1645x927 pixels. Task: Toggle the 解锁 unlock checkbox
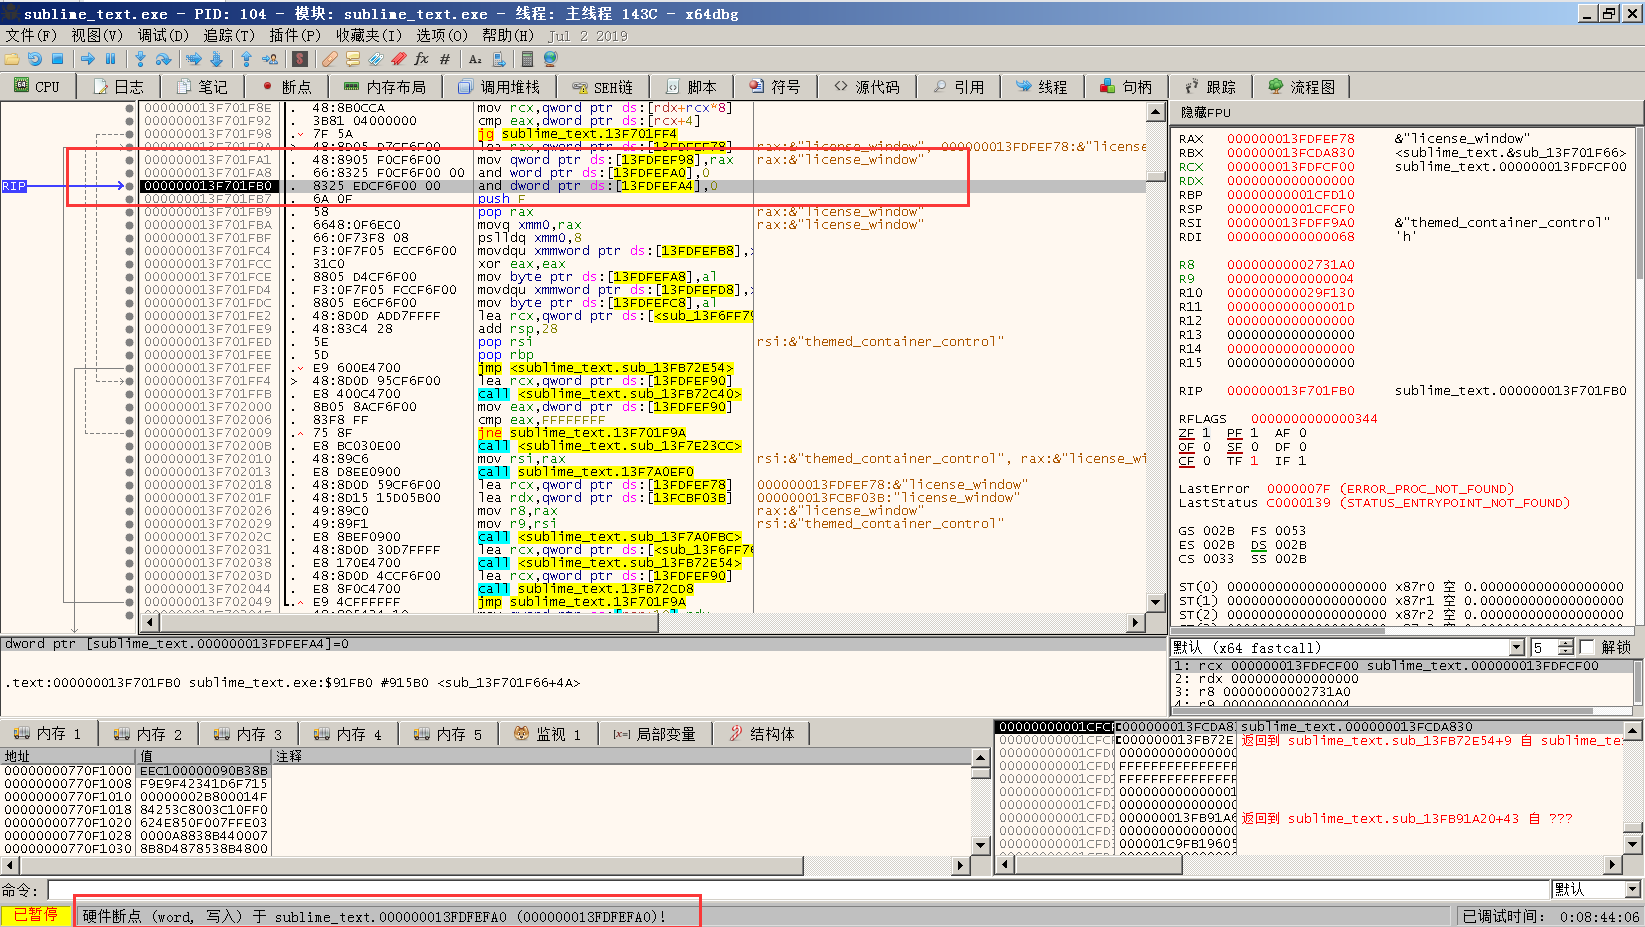tap(1586, 647)
